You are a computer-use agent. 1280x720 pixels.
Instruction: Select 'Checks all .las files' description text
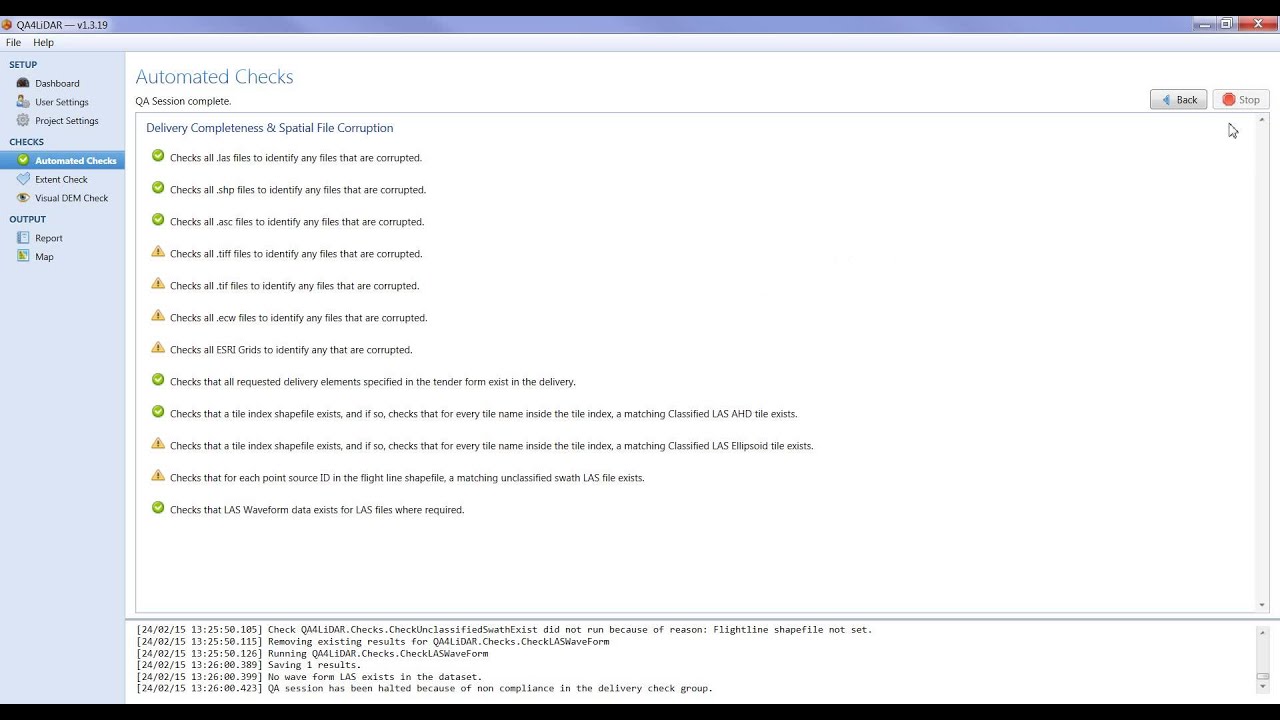point(296,158)
